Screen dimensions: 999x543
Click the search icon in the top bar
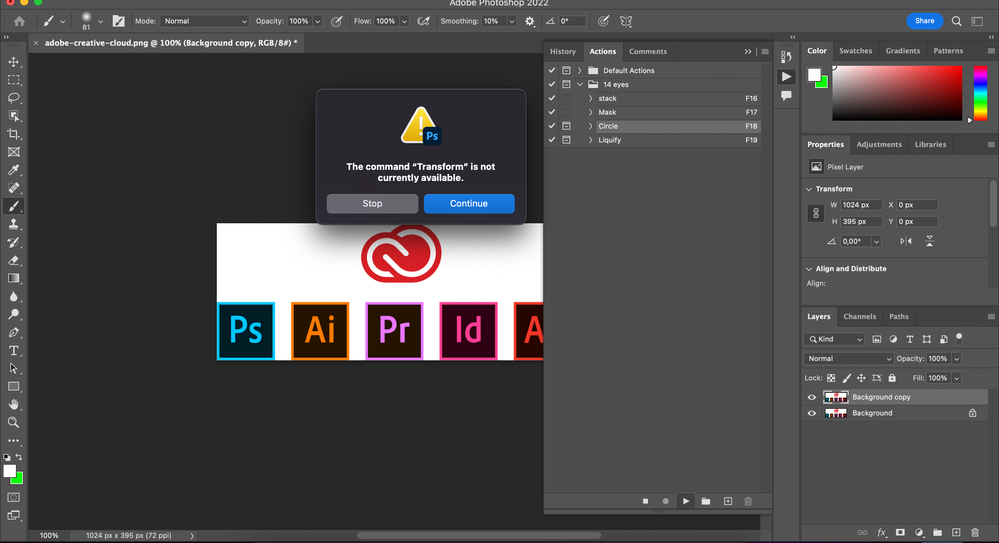(957, 21)
